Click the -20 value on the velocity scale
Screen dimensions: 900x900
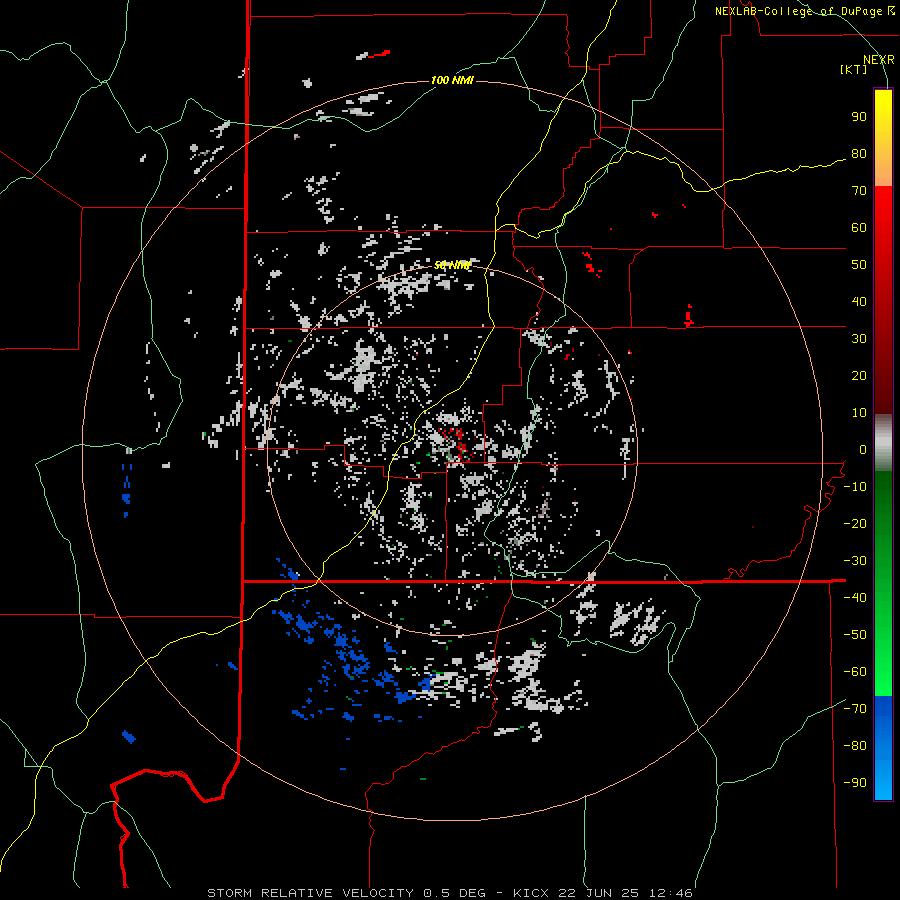click(x=855, y=524)
